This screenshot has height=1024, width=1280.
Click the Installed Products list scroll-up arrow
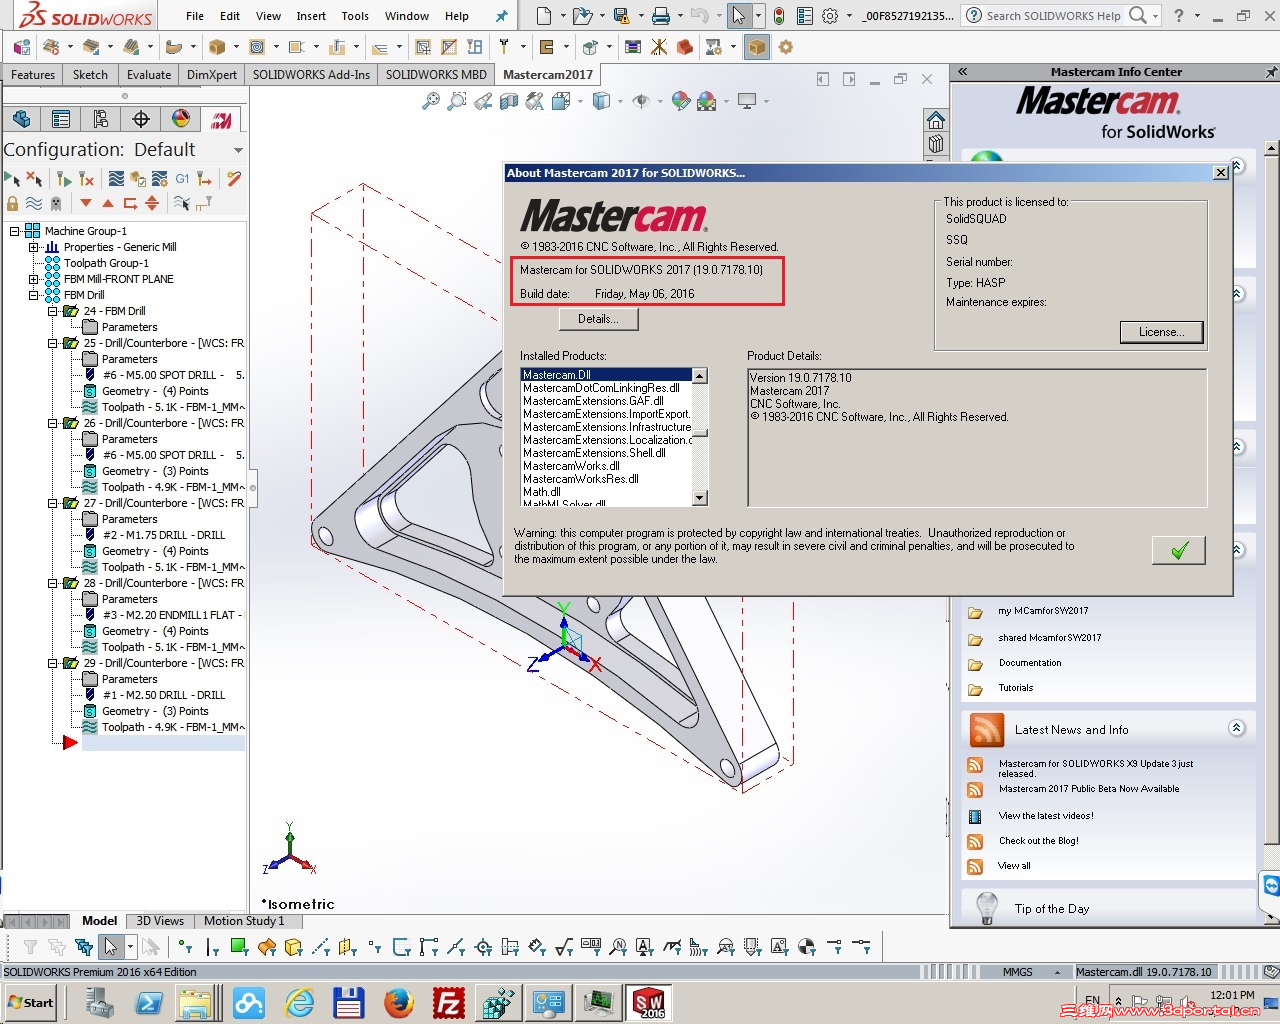(x=700, y=376)
